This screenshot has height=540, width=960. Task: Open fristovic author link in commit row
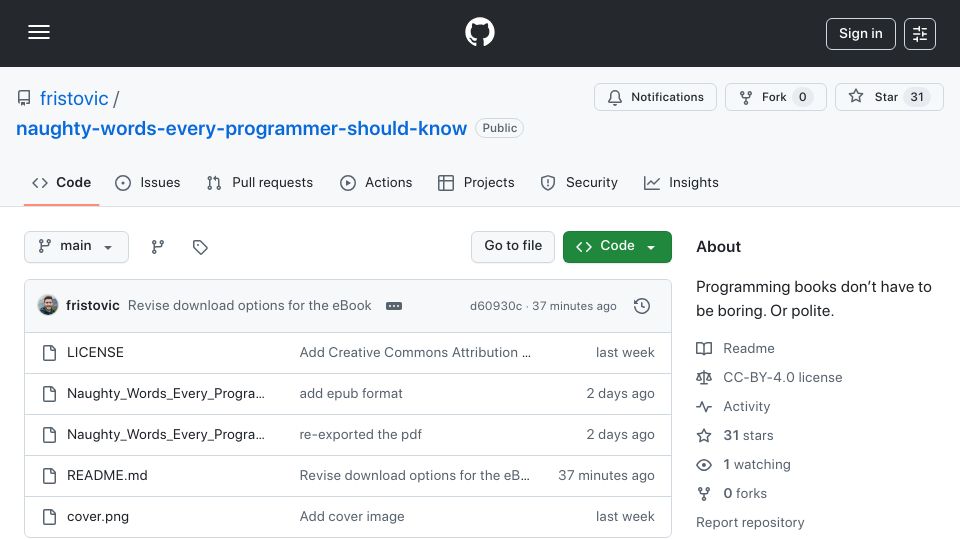[x=92, y=306]
